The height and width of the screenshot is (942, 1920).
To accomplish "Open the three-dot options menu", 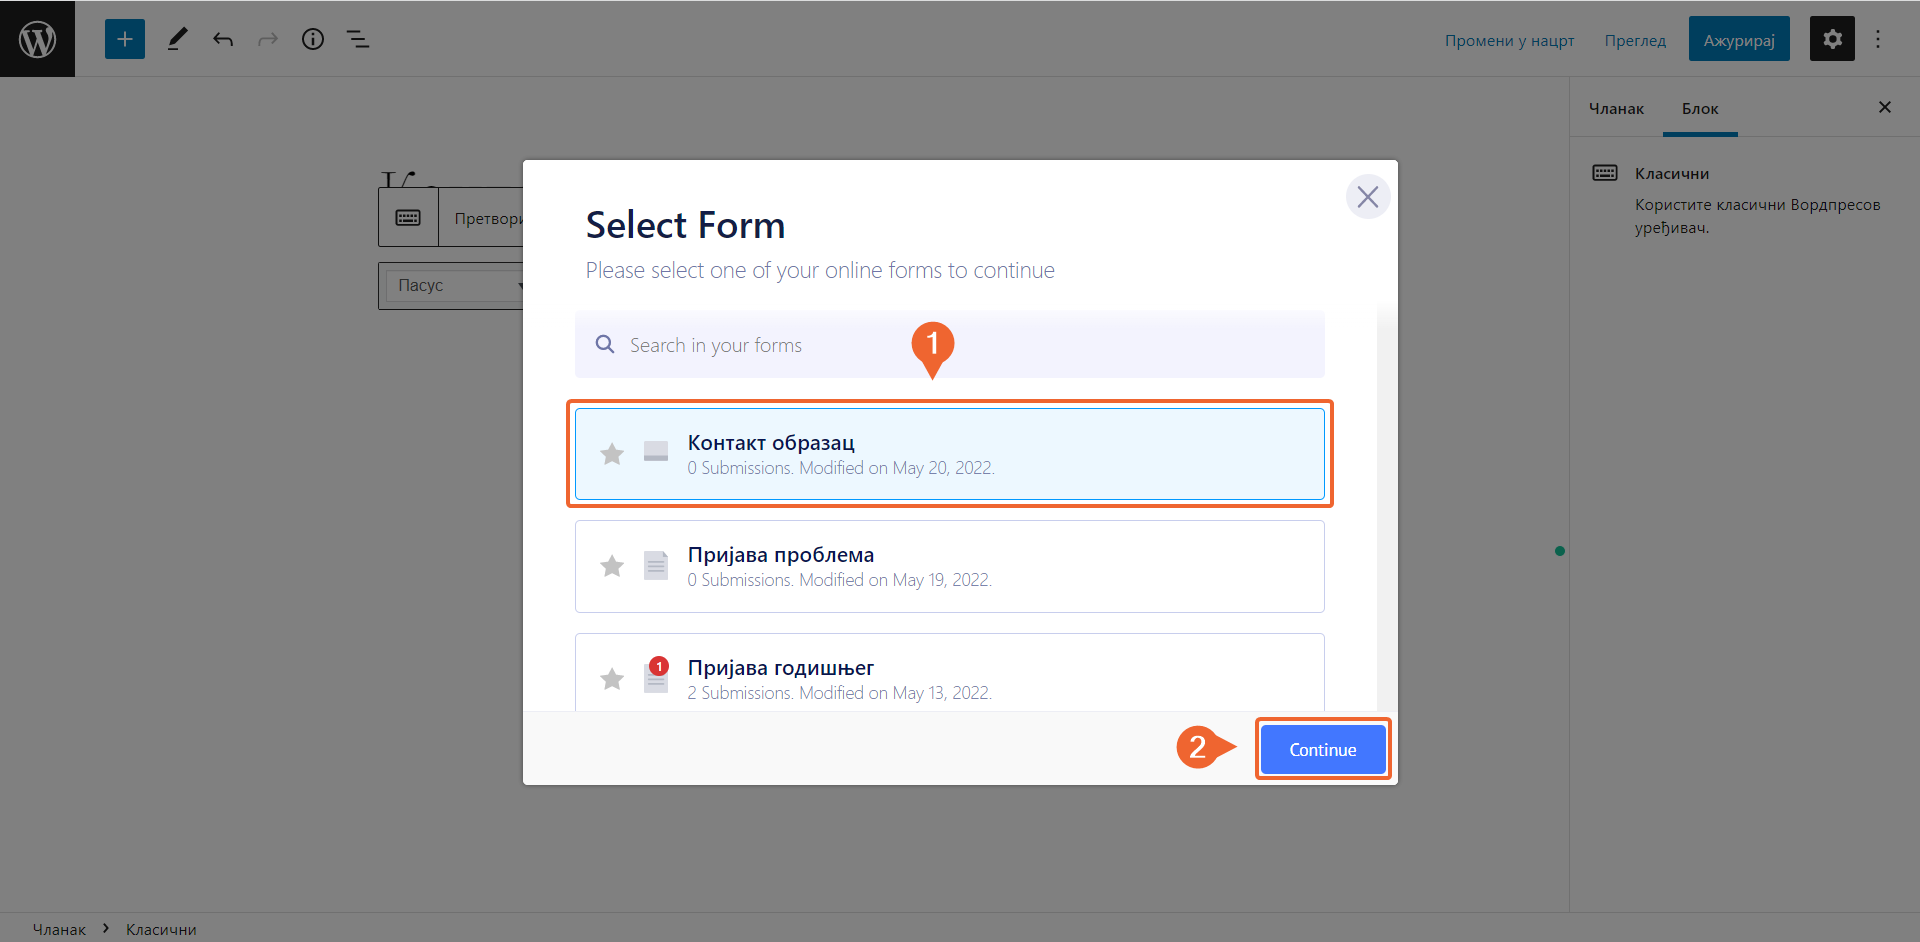I will point(1878,39).
